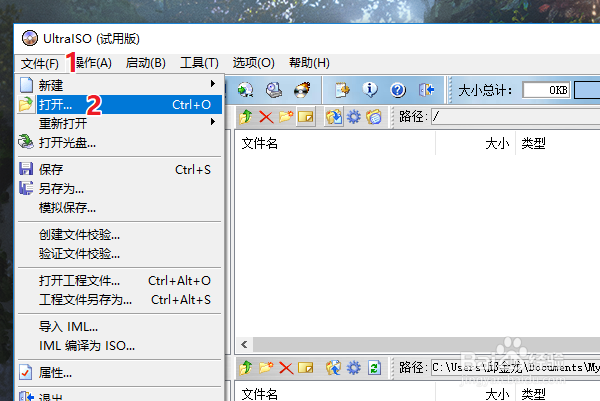The height and width of the screenshot is (401, 600).
Task: Select 创建文件校验... menu entry
Action: coord(119,235)
